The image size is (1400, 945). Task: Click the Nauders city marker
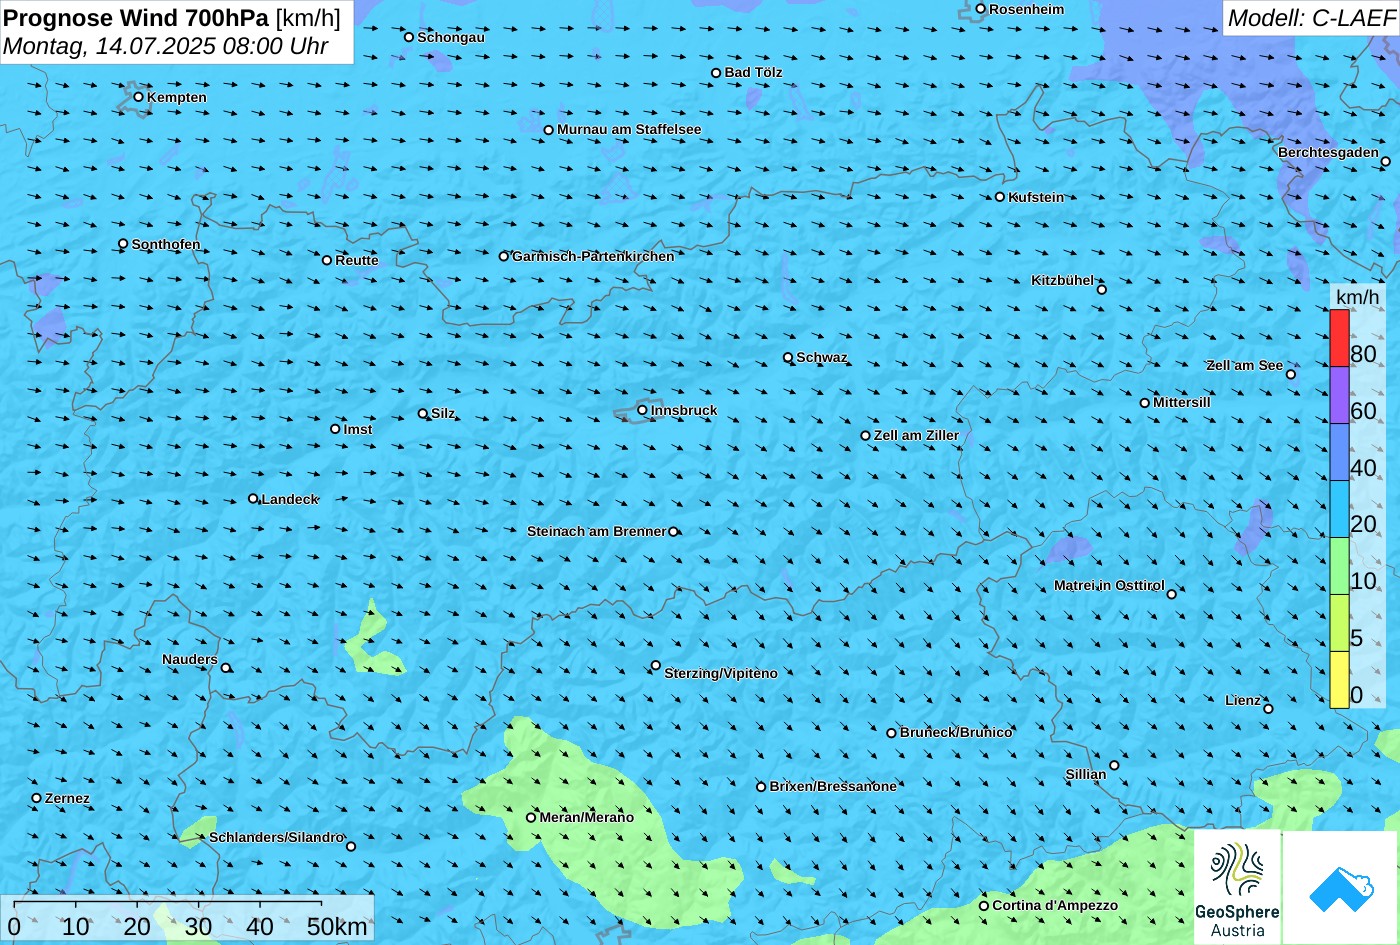click(225, 668)
